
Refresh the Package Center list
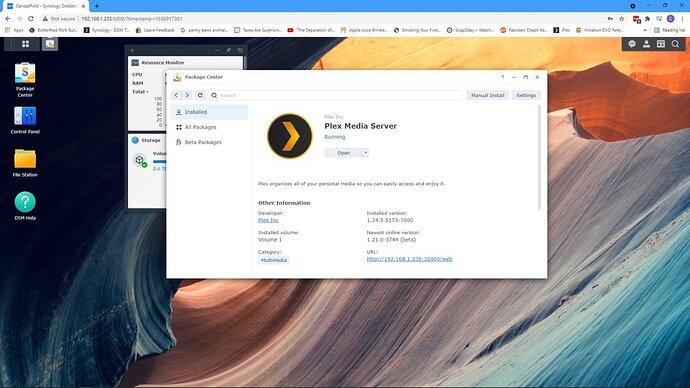(200, 95)
